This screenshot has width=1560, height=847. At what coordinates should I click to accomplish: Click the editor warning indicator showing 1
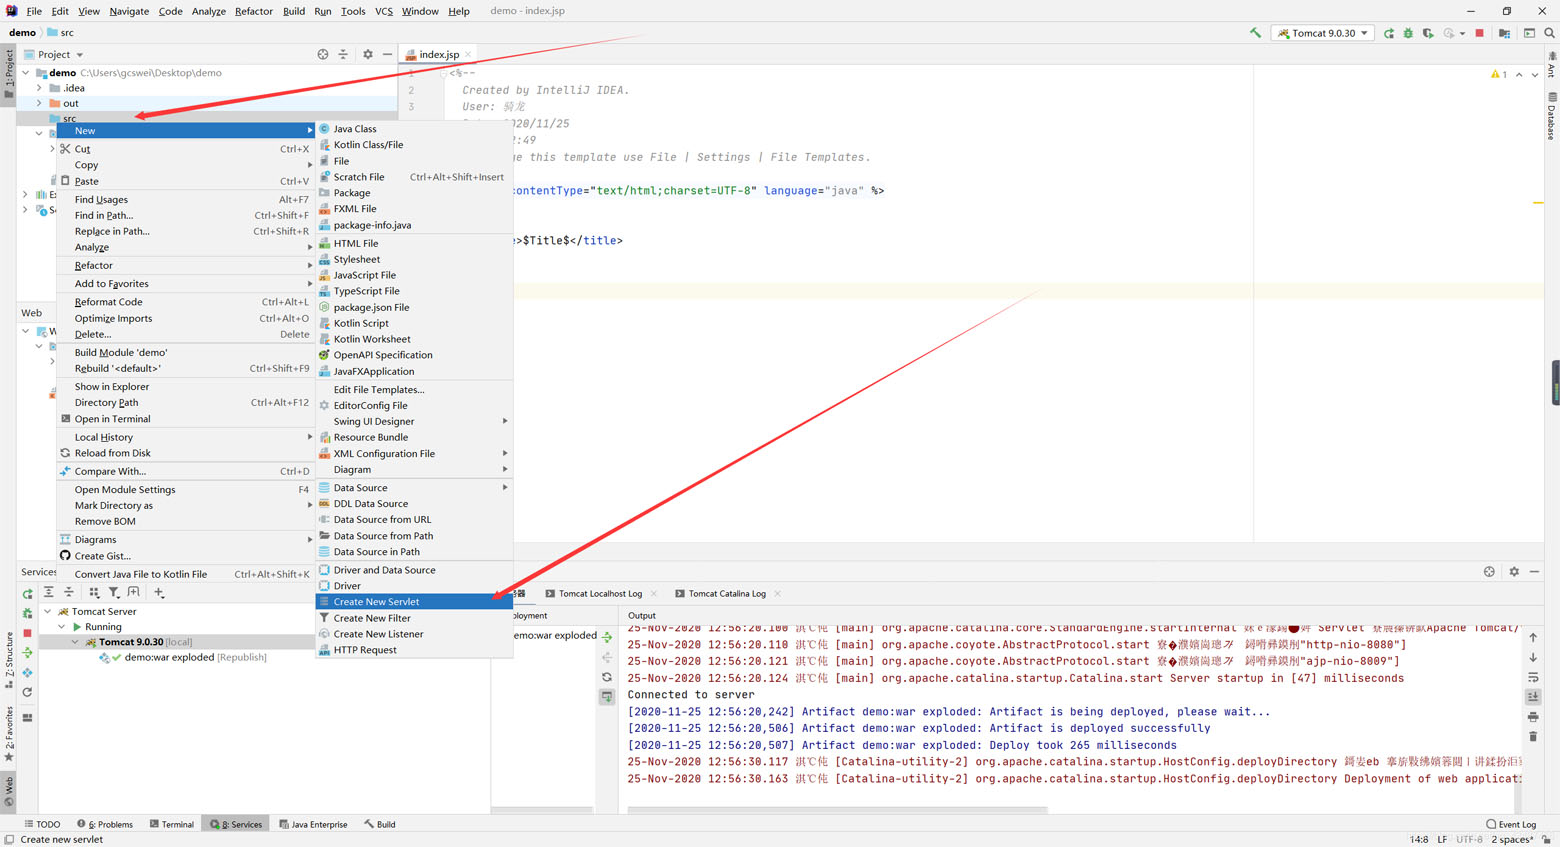tap(1498, 74)
